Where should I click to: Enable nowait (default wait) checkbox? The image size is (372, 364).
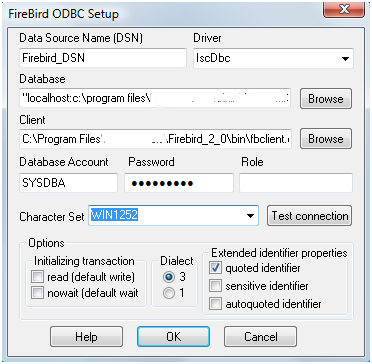(x=37, y=293)
